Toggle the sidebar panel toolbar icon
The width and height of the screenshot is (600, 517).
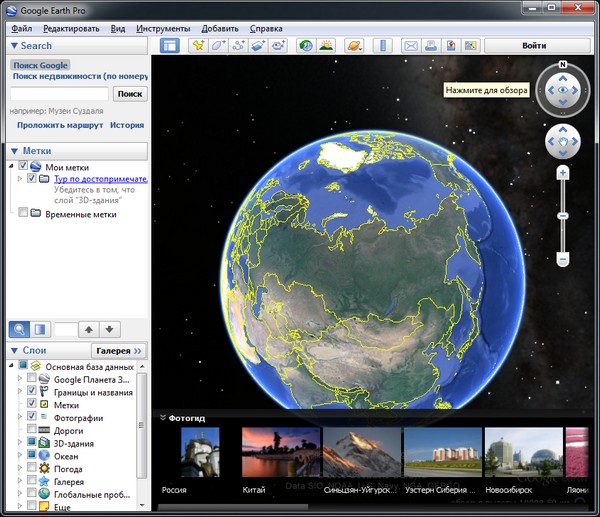(170, 46)
